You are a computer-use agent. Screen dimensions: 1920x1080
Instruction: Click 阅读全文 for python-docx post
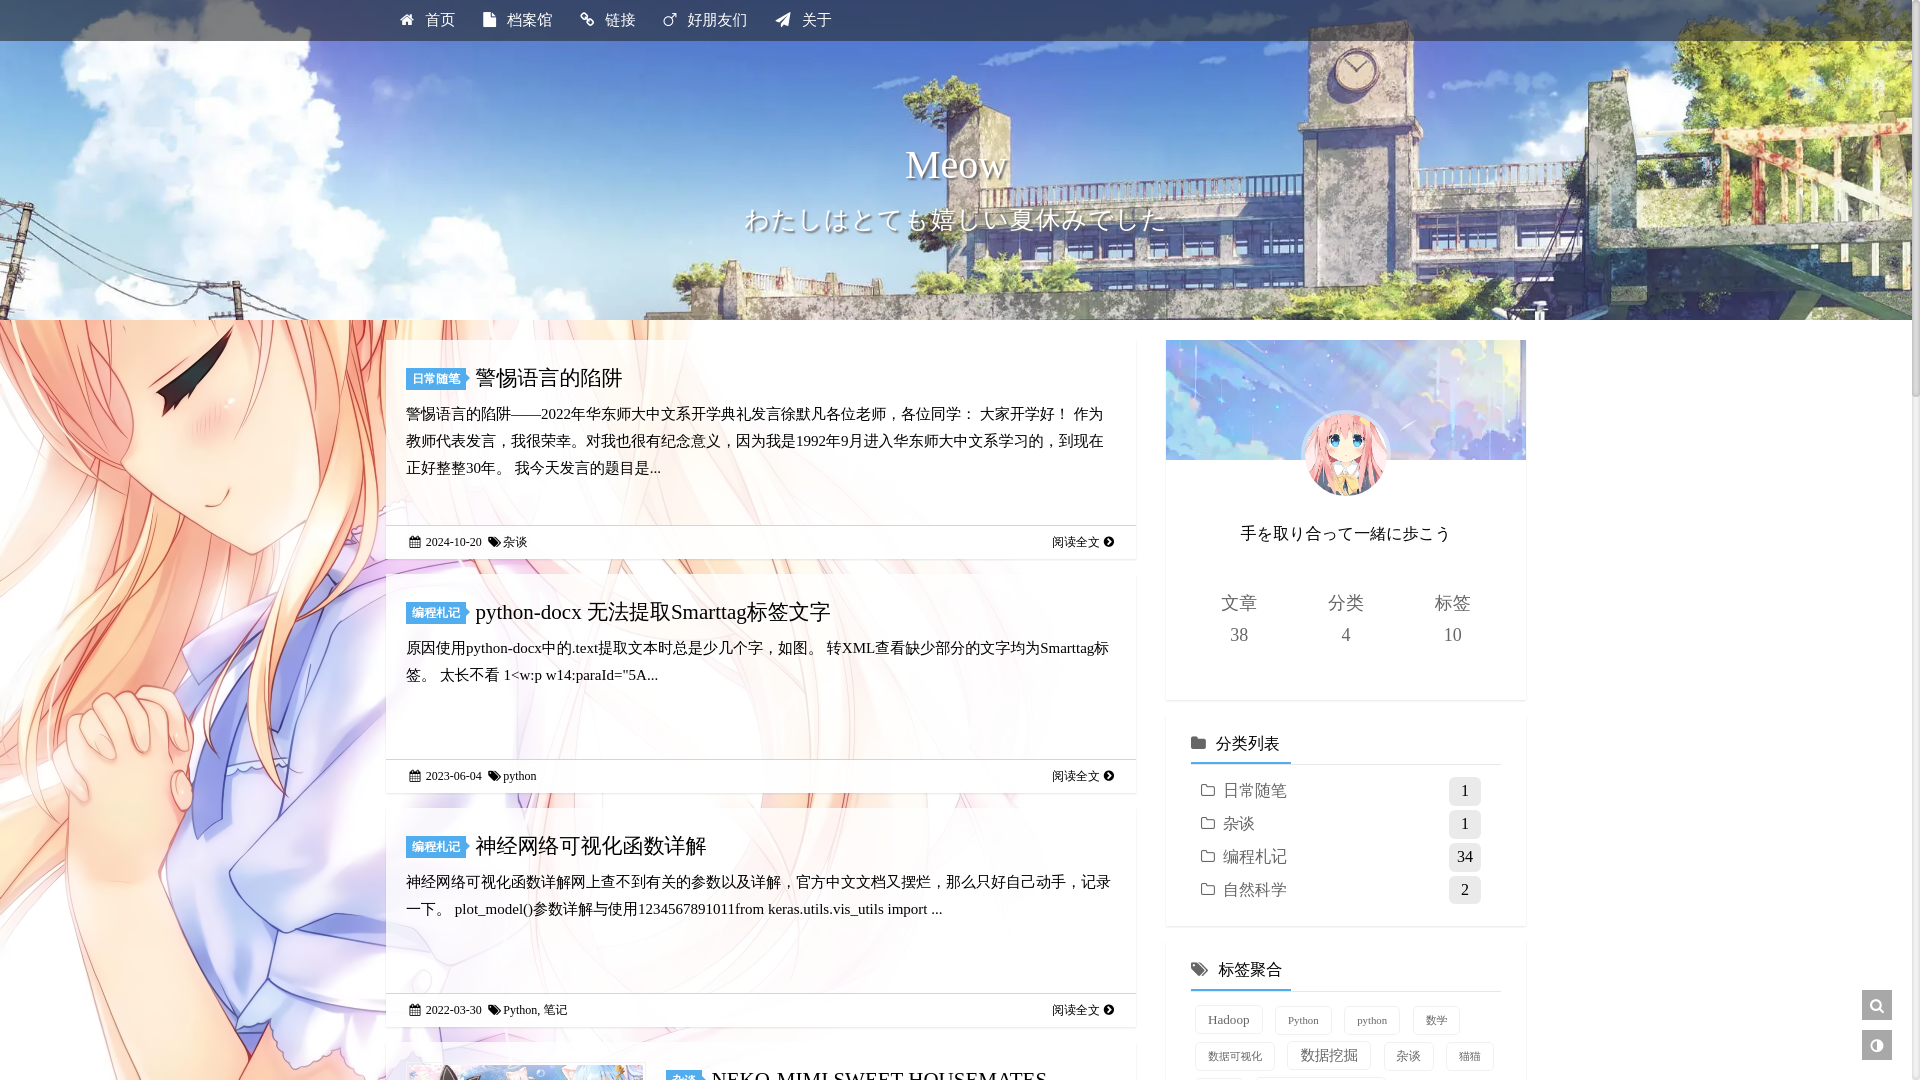1082,776
